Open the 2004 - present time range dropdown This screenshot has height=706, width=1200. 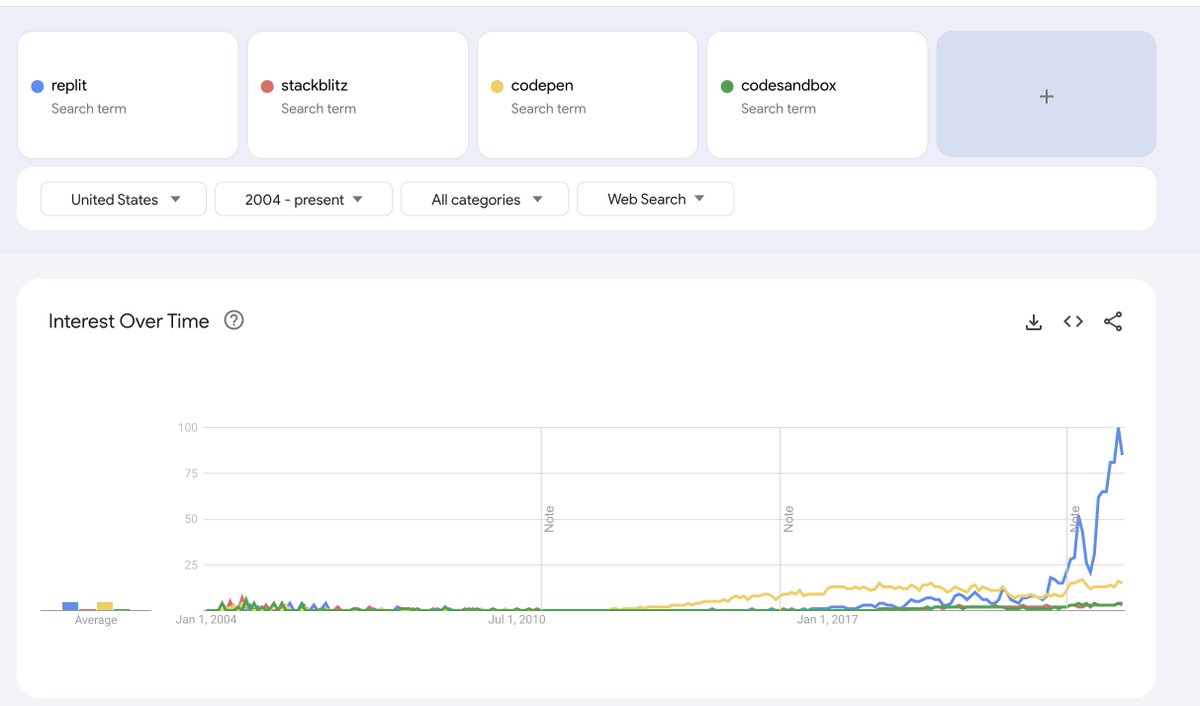[303, 199]
